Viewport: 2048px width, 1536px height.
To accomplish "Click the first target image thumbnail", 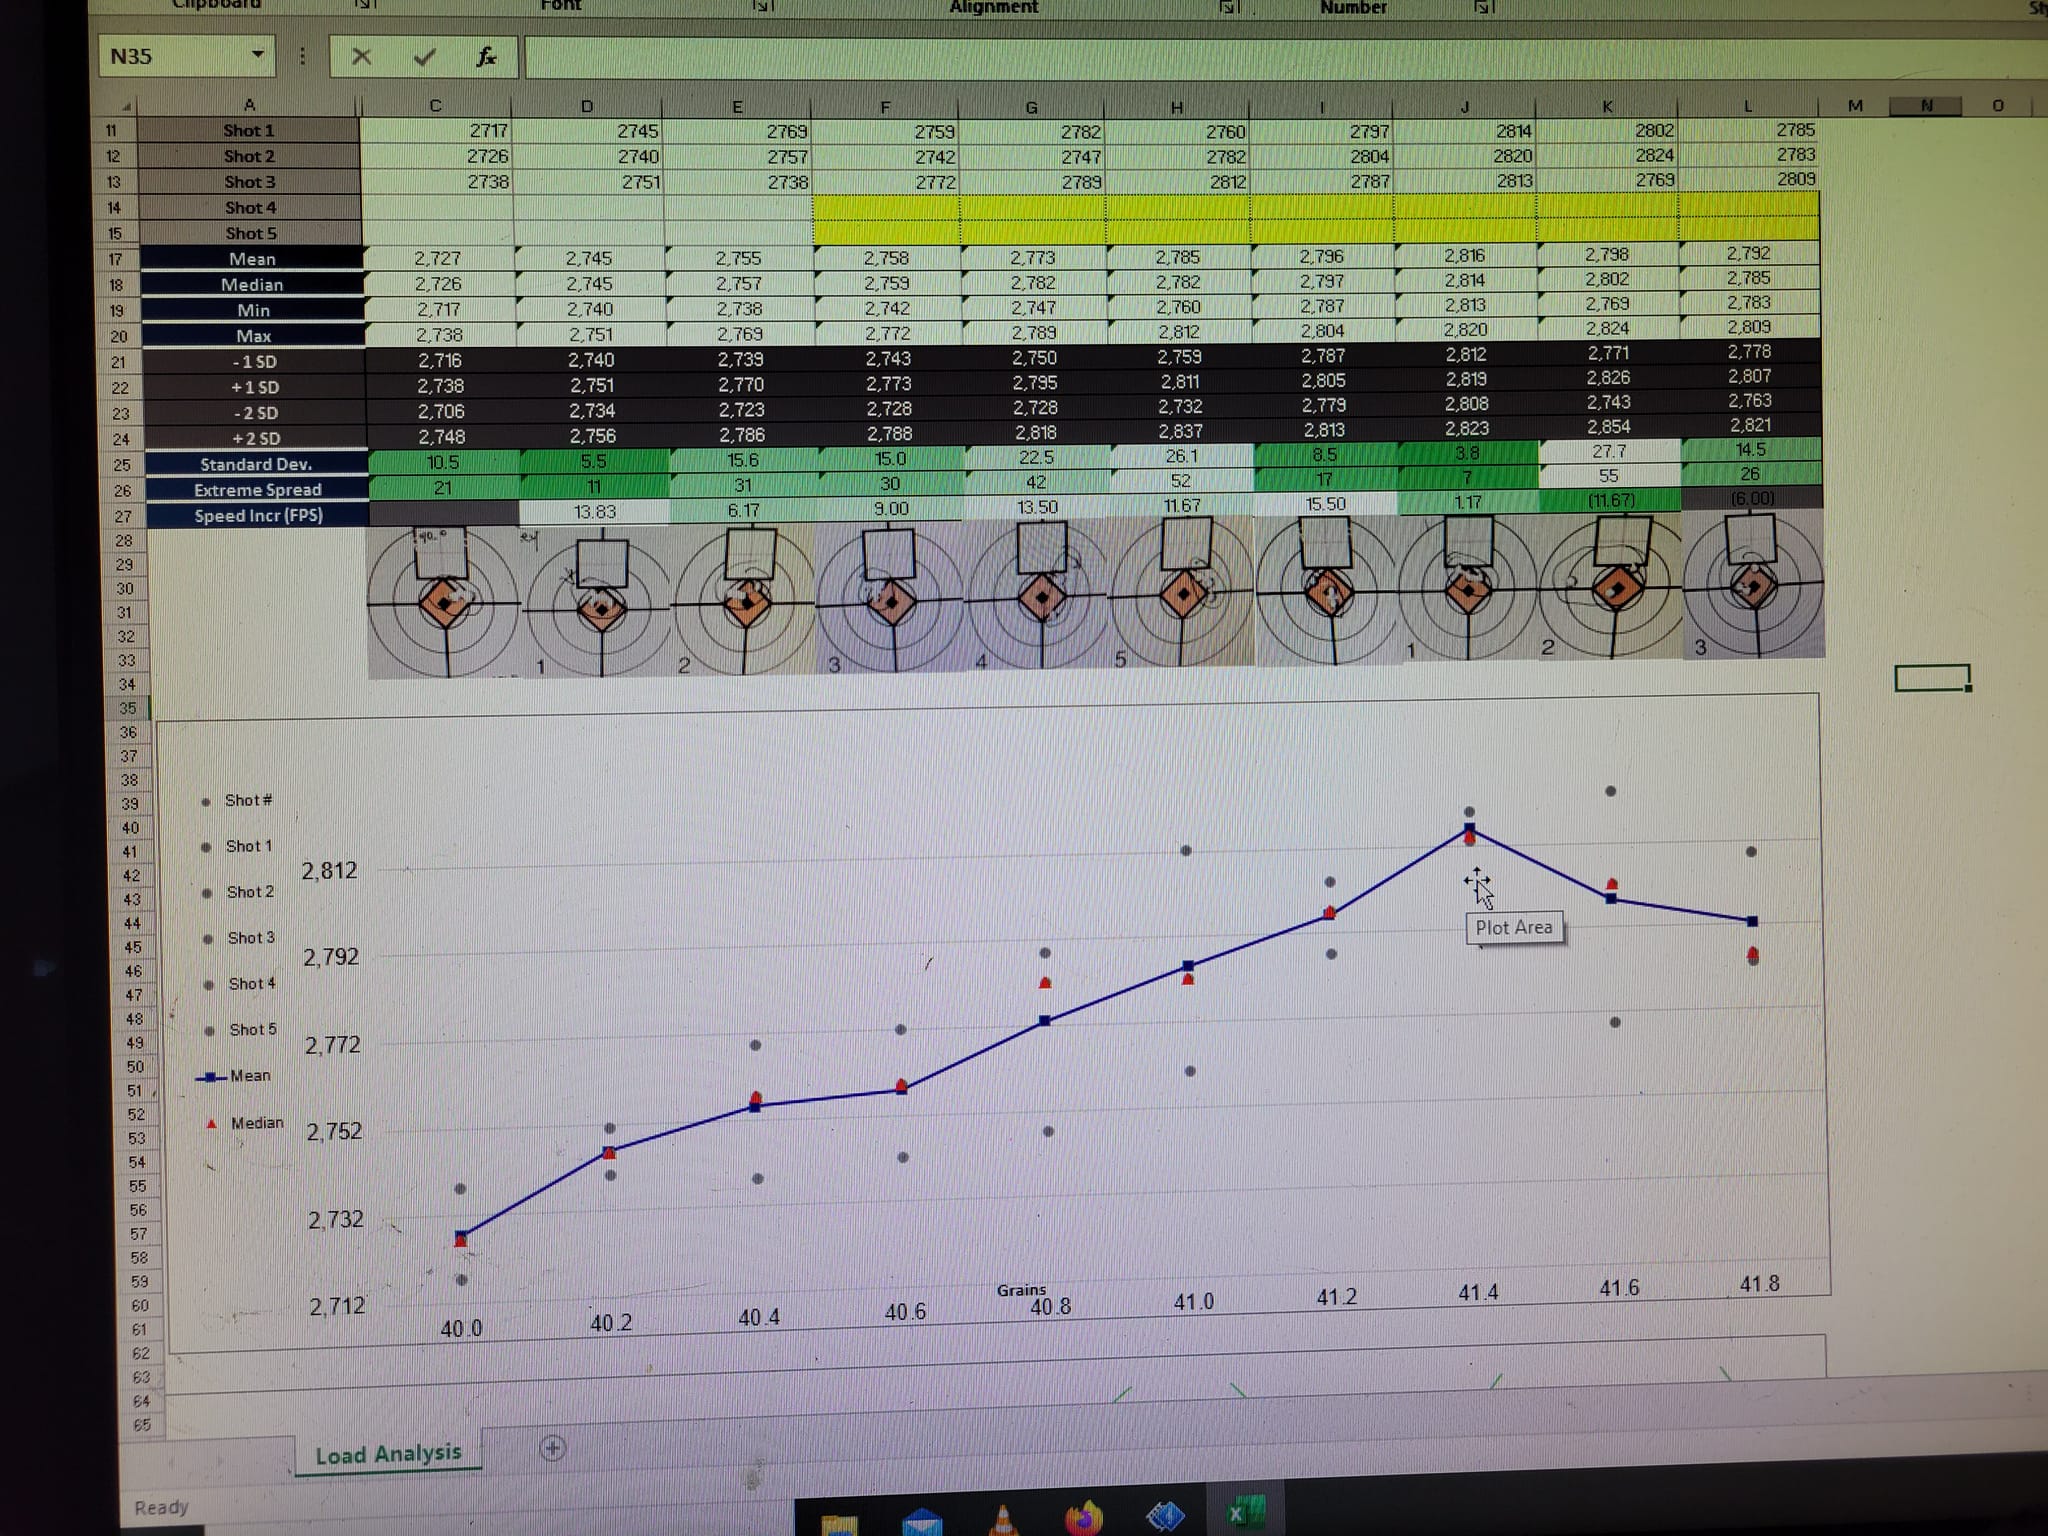I will (x=443, y=598).
